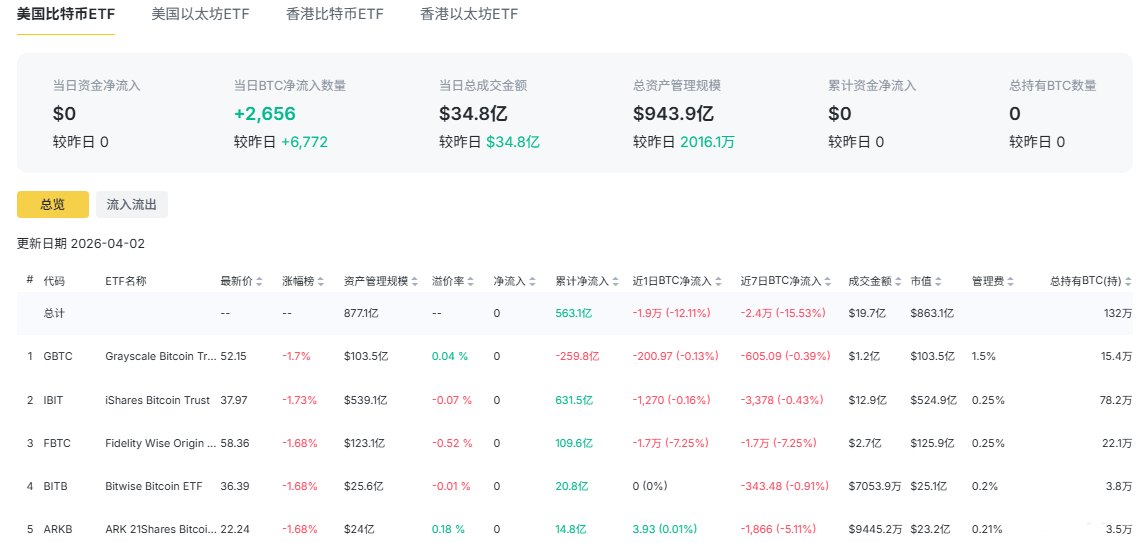This screenshot has width=1142, height=543.
Task: Sort by 净流入 column arrows
Action: (x=532, y=281)
